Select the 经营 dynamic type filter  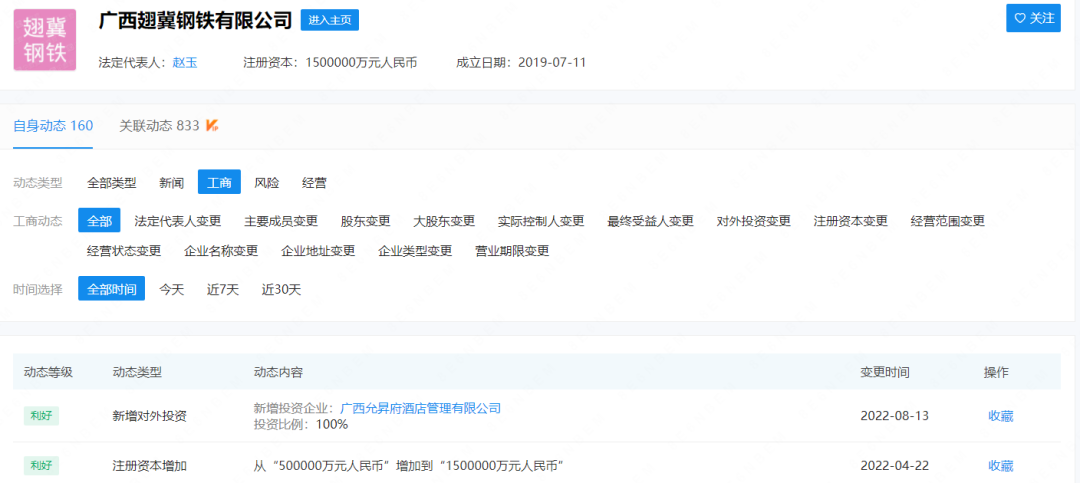tap(314, 183)
